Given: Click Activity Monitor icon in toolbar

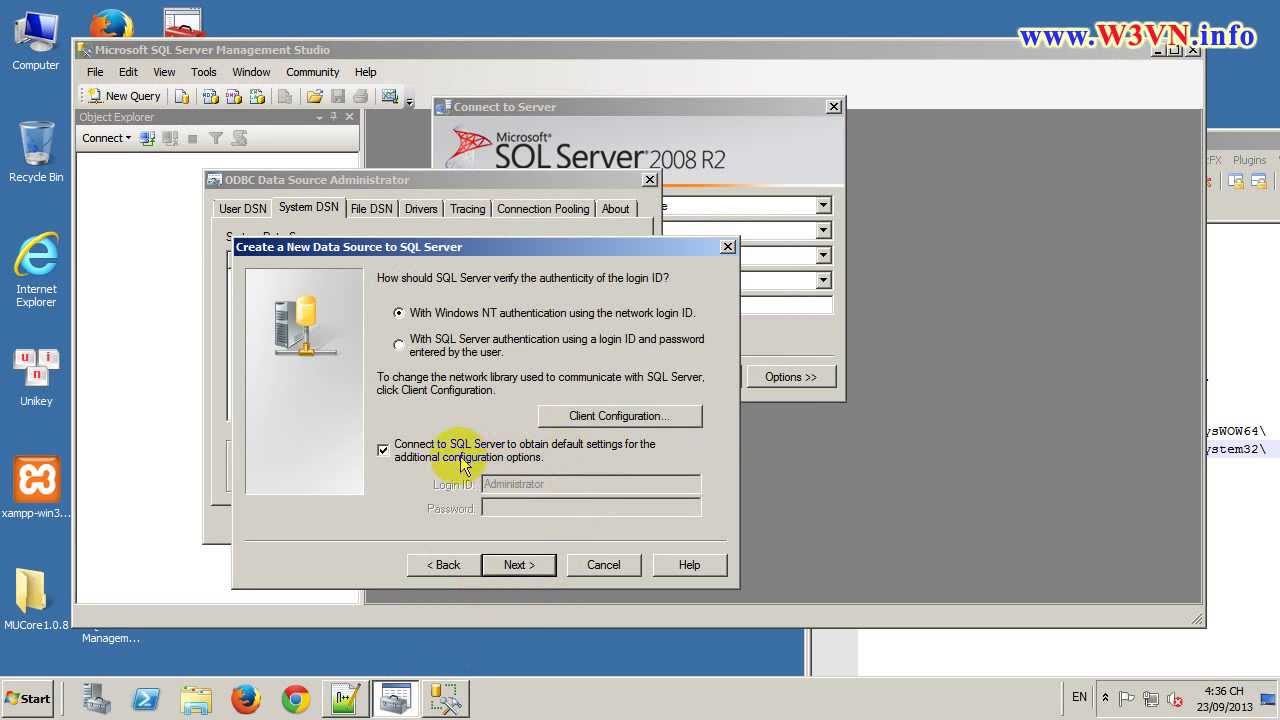Looking at the screenshot, I should click(390, 96).
